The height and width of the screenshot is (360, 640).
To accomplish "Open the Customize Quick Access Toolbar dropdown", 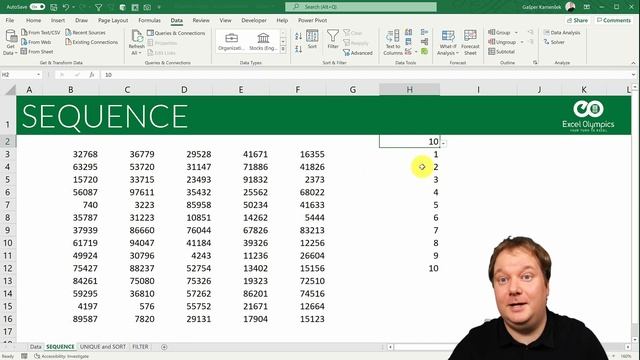I will tap(159, 7).
